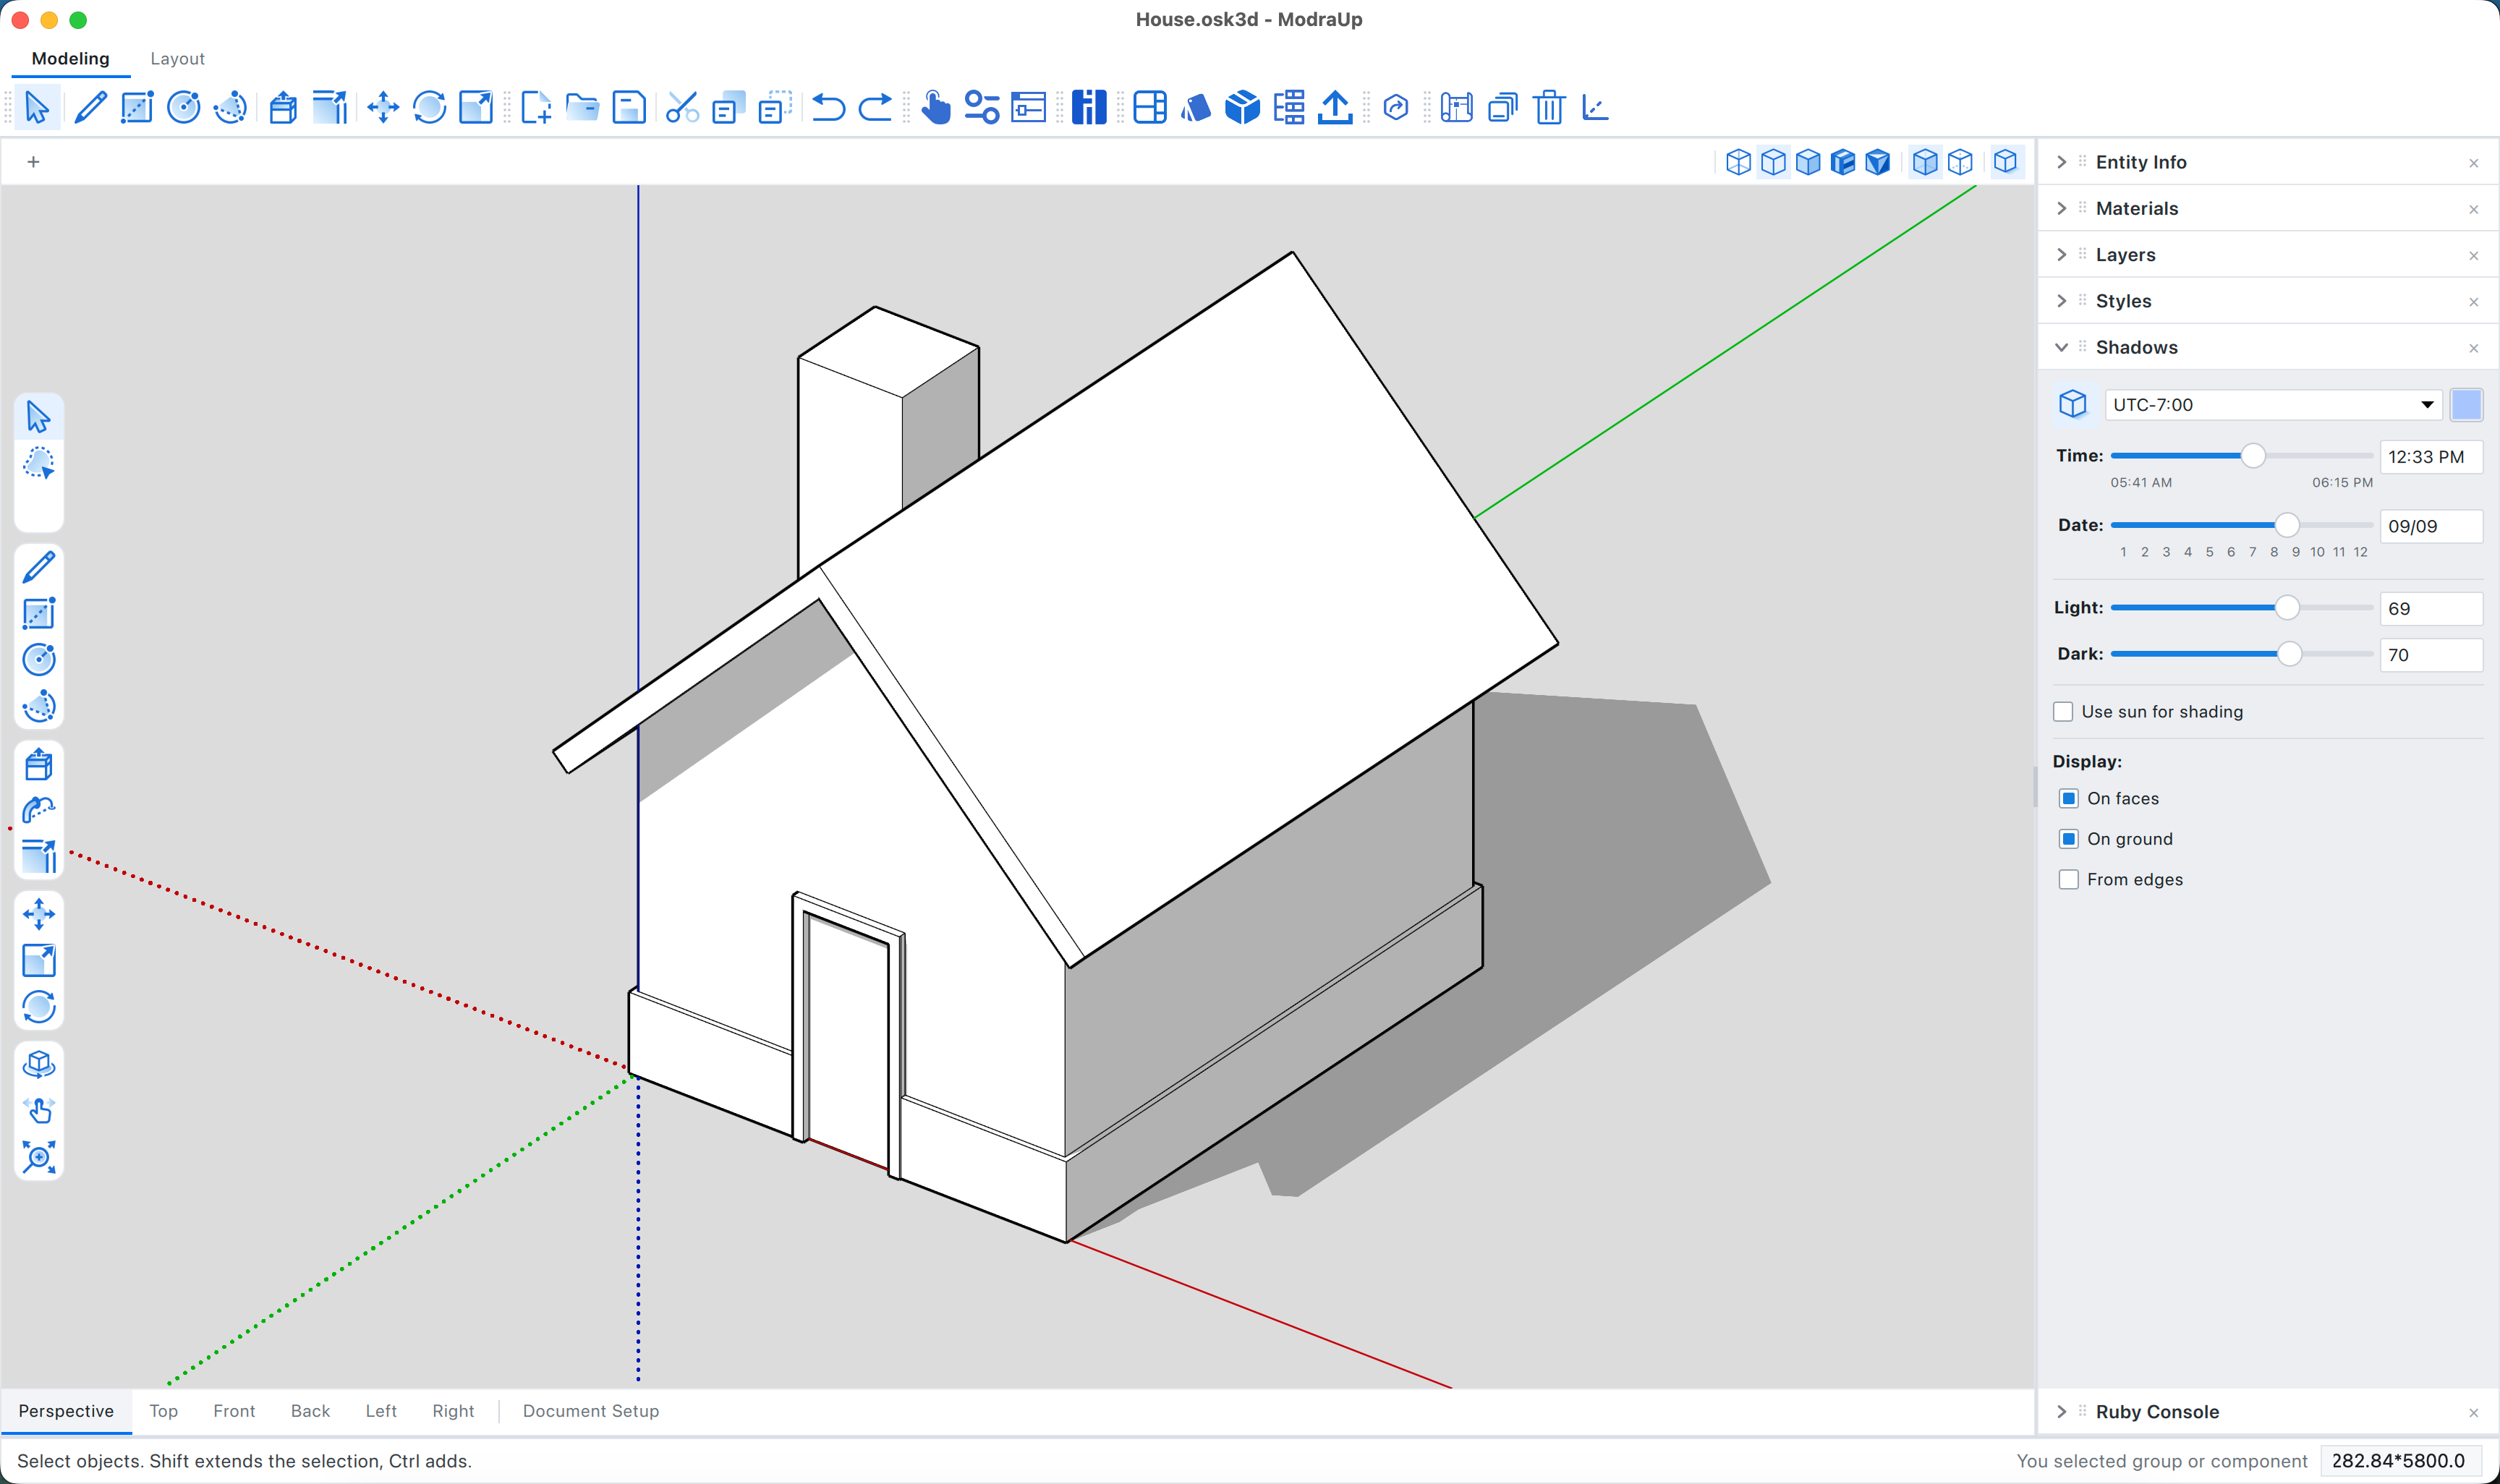Open file with the folder icon

[x=582, y=107]
